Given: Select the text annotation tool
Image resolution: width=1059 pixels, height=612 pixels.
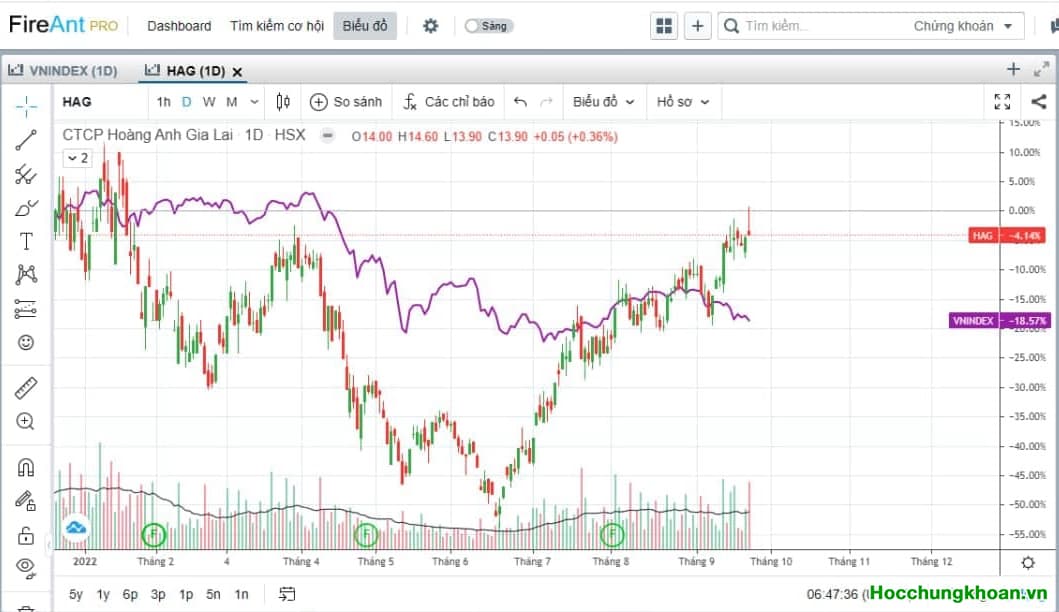Looking at the screenshot, I should pyautogui.click(x=26, y=241).
